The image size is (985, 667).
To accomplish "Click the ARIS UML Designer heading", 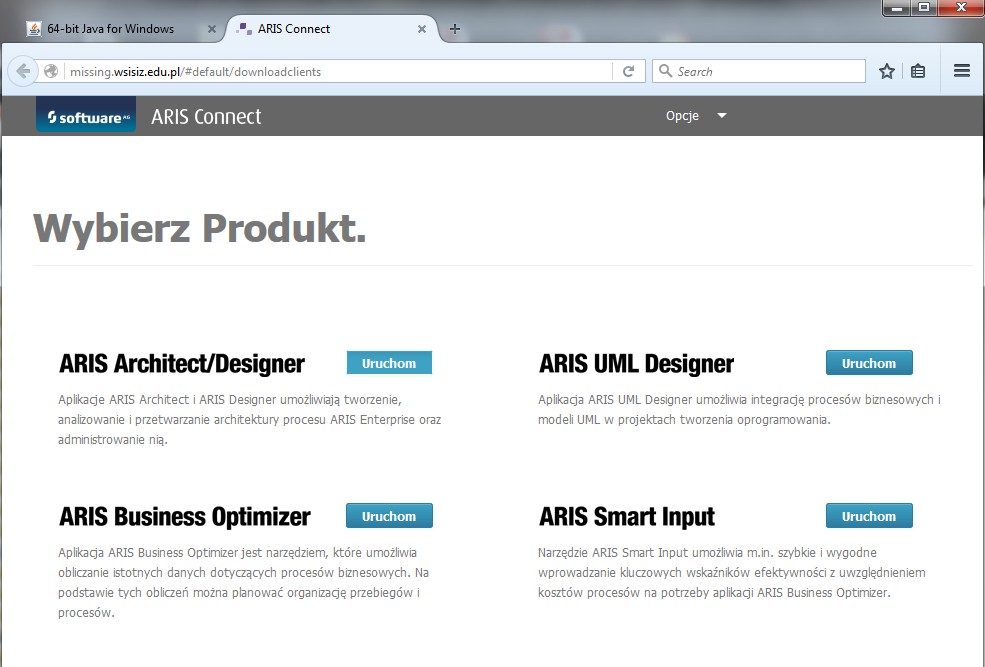I will coord(636,364).
